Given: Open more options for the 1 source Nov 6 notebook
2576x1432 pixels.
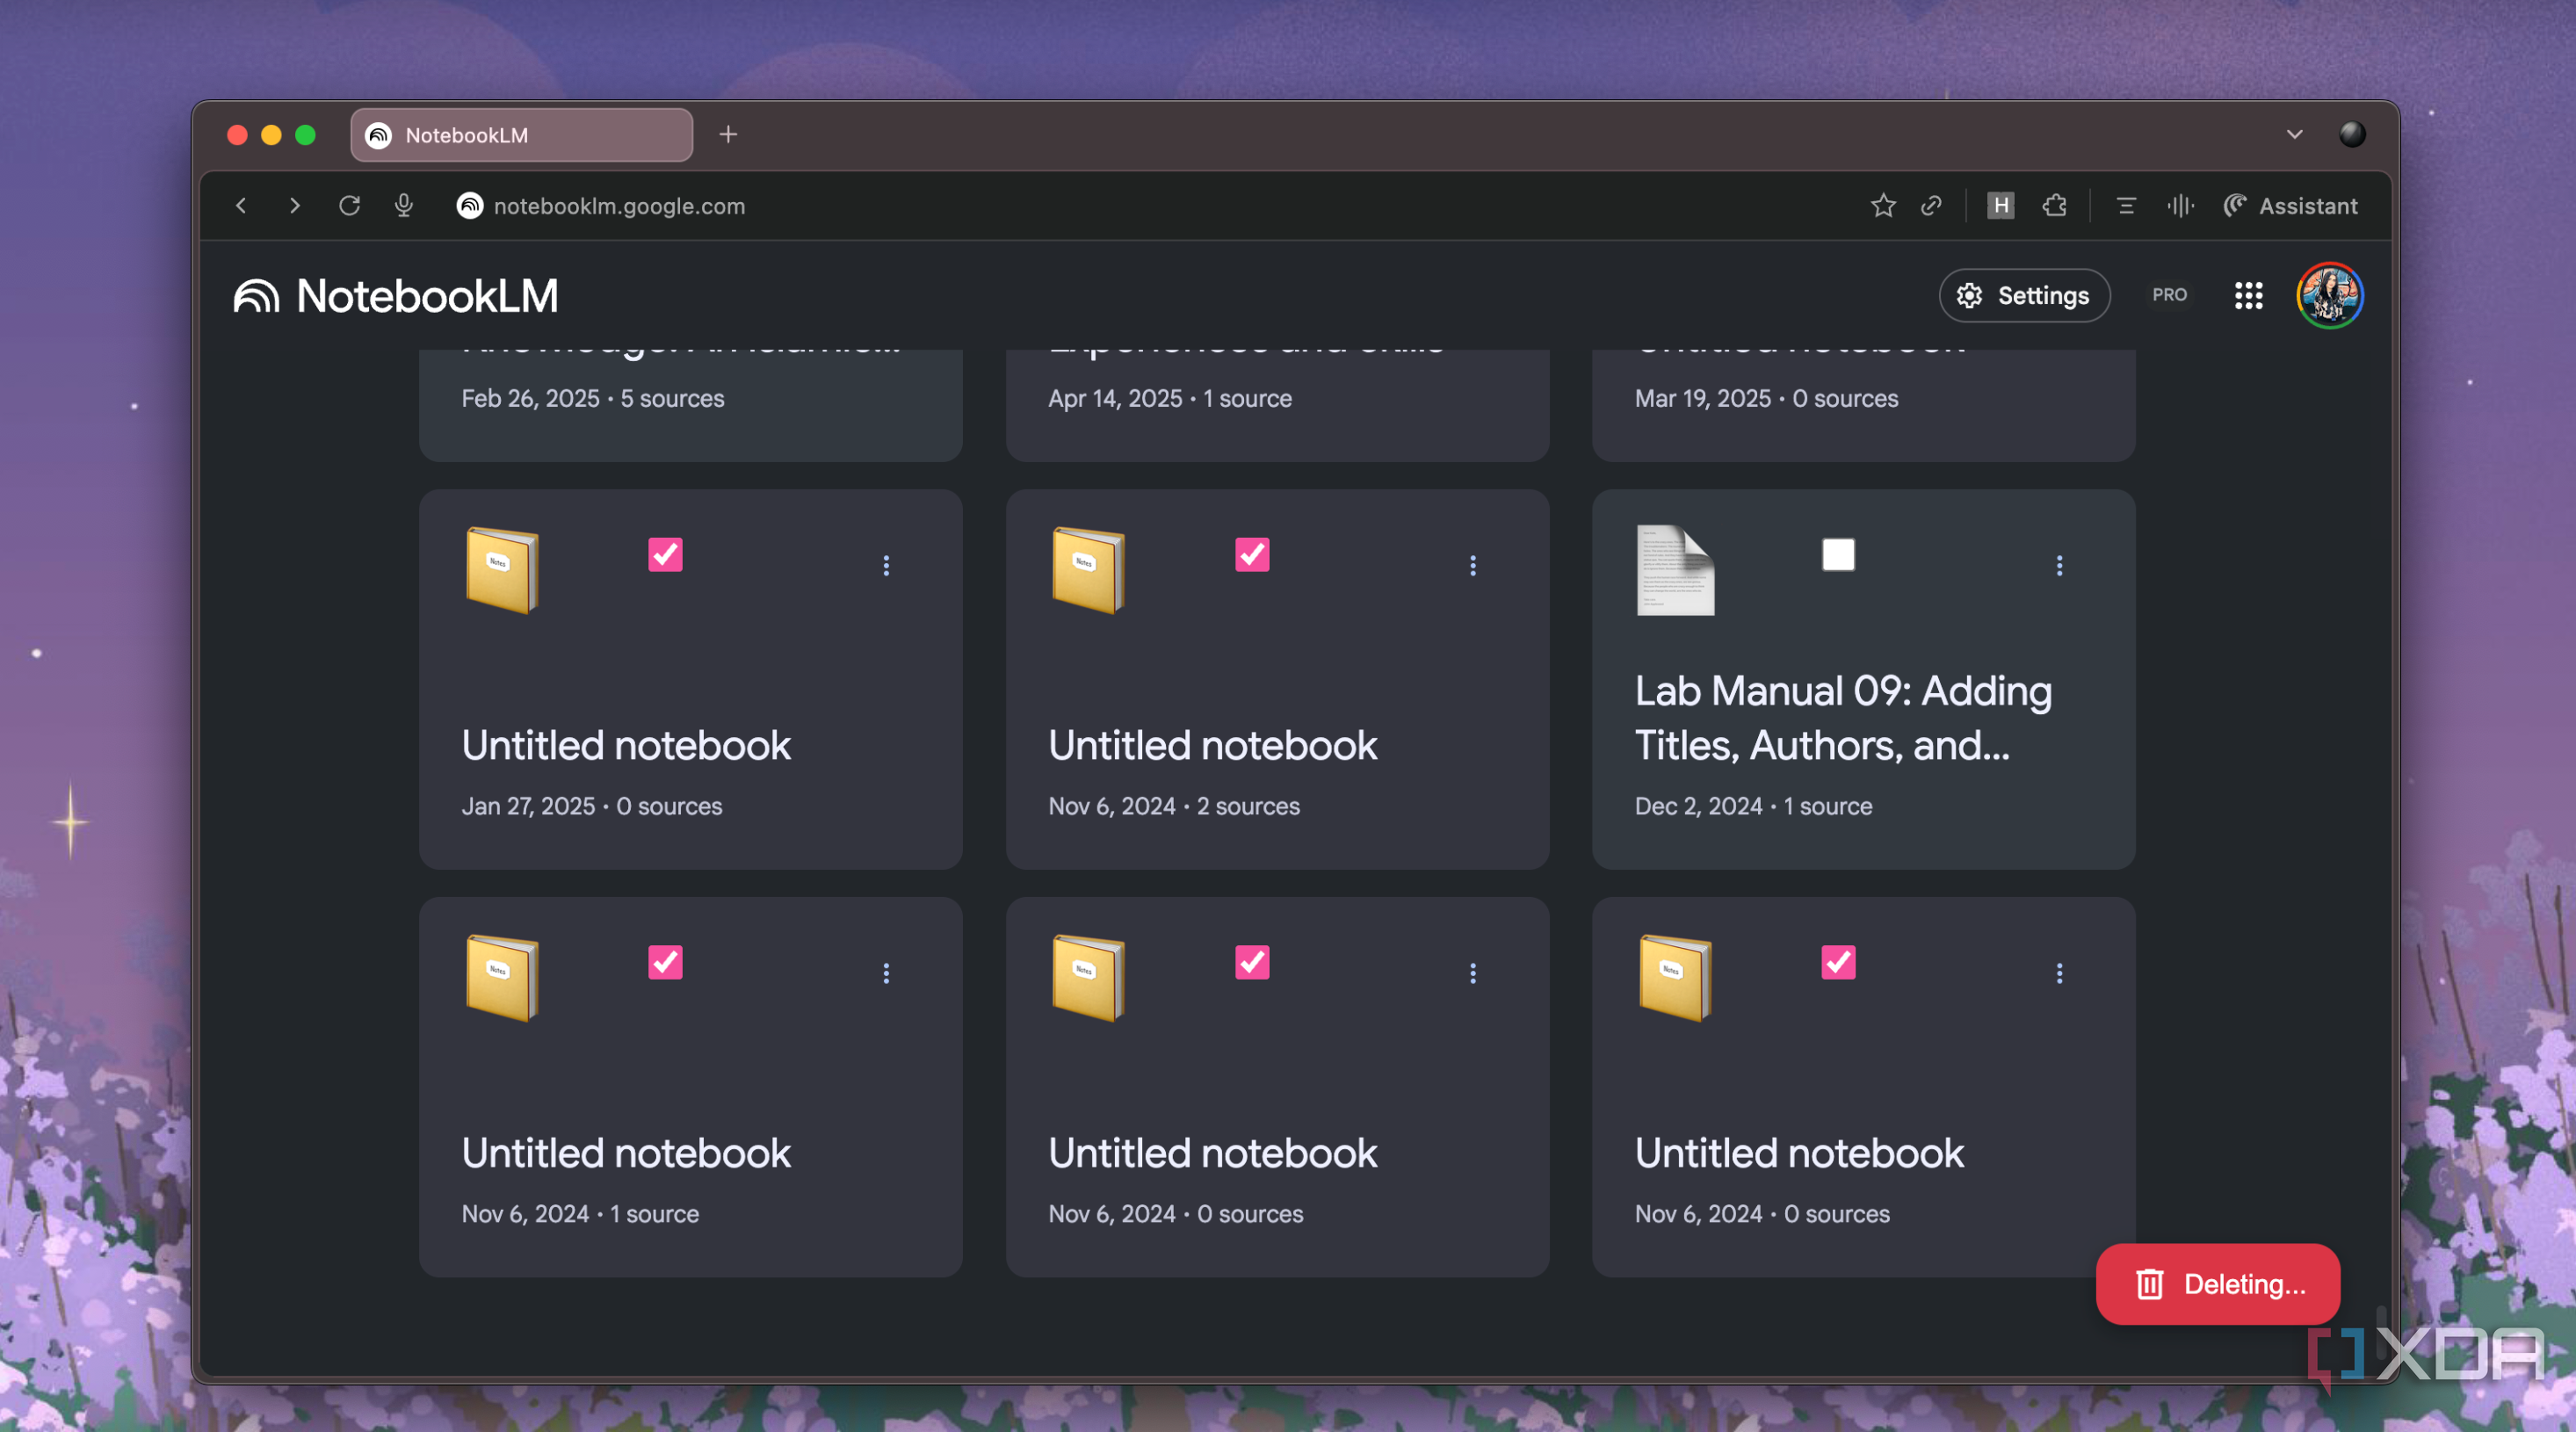Looking at the screenshot, I should (885, 973).
